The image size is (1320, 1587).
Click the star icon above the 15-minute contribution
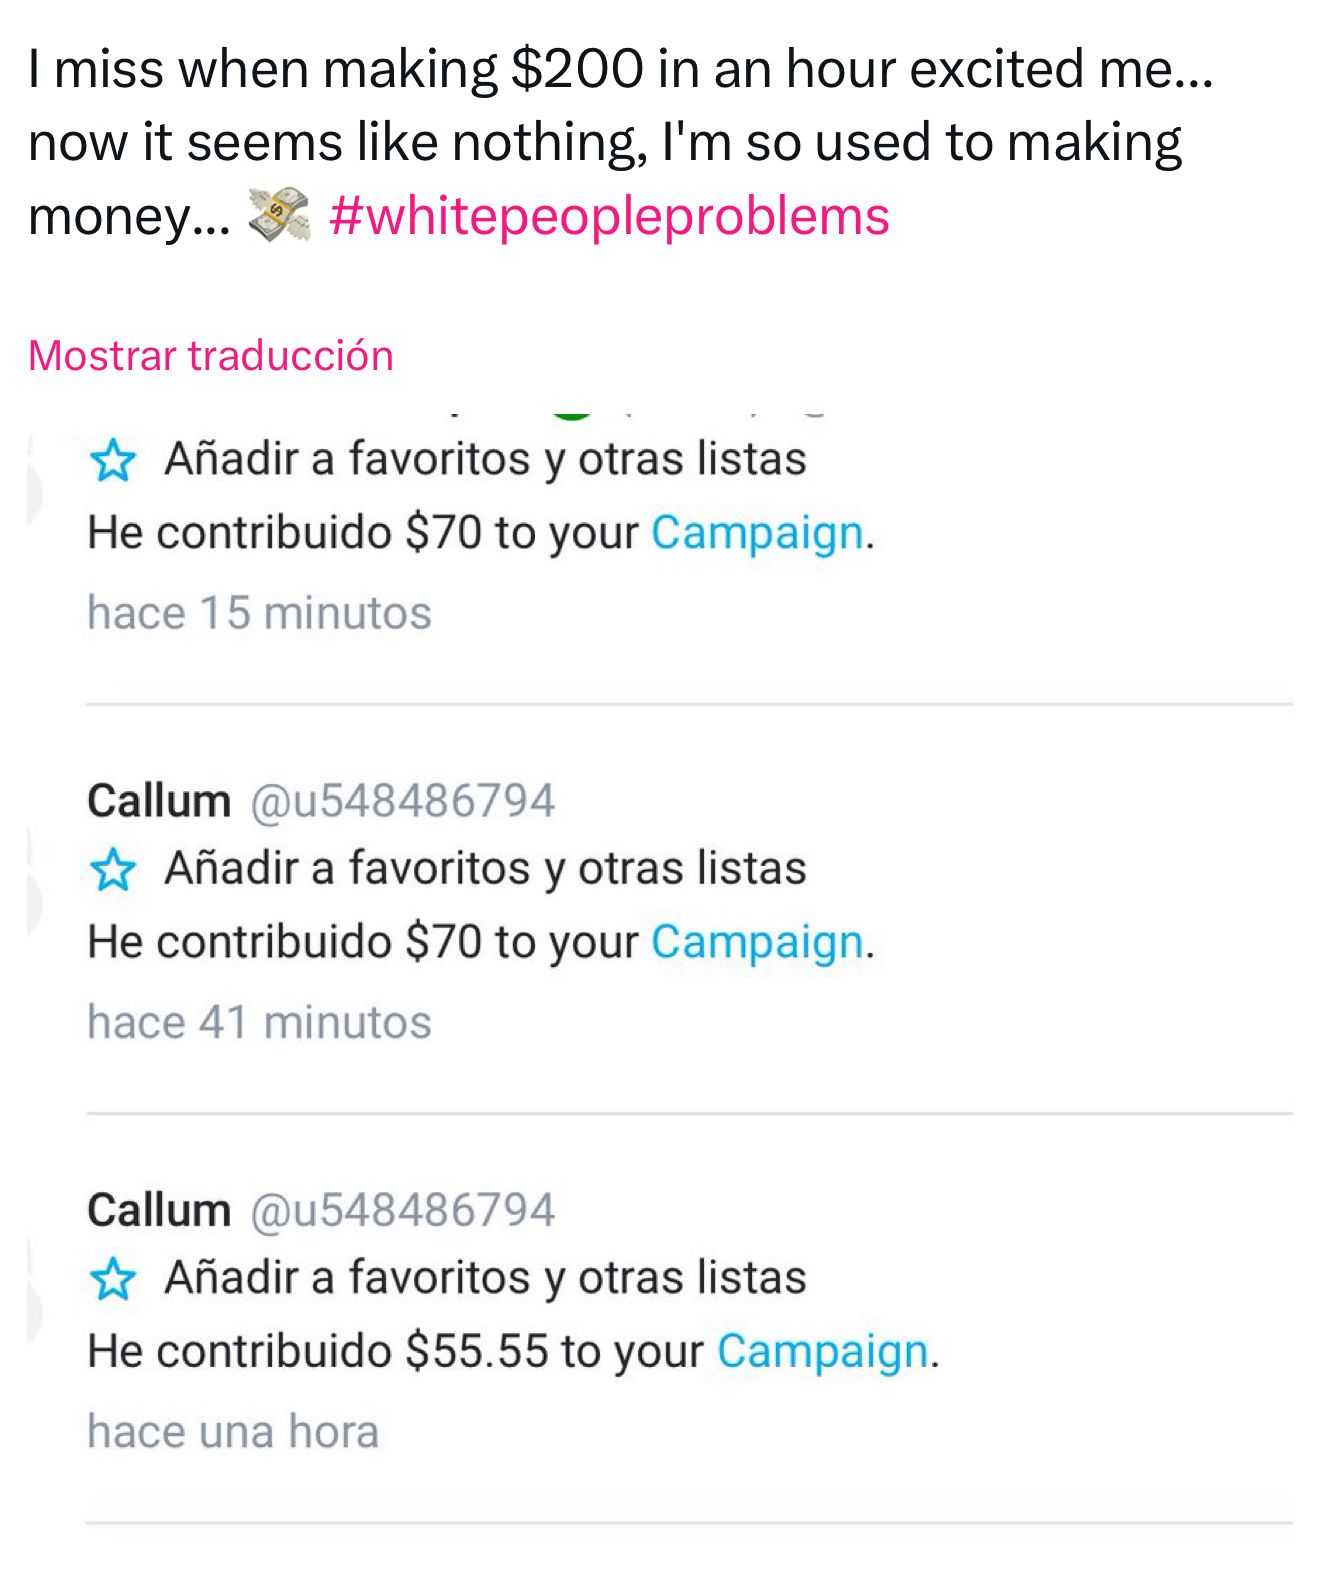click(x=113, y=461)
